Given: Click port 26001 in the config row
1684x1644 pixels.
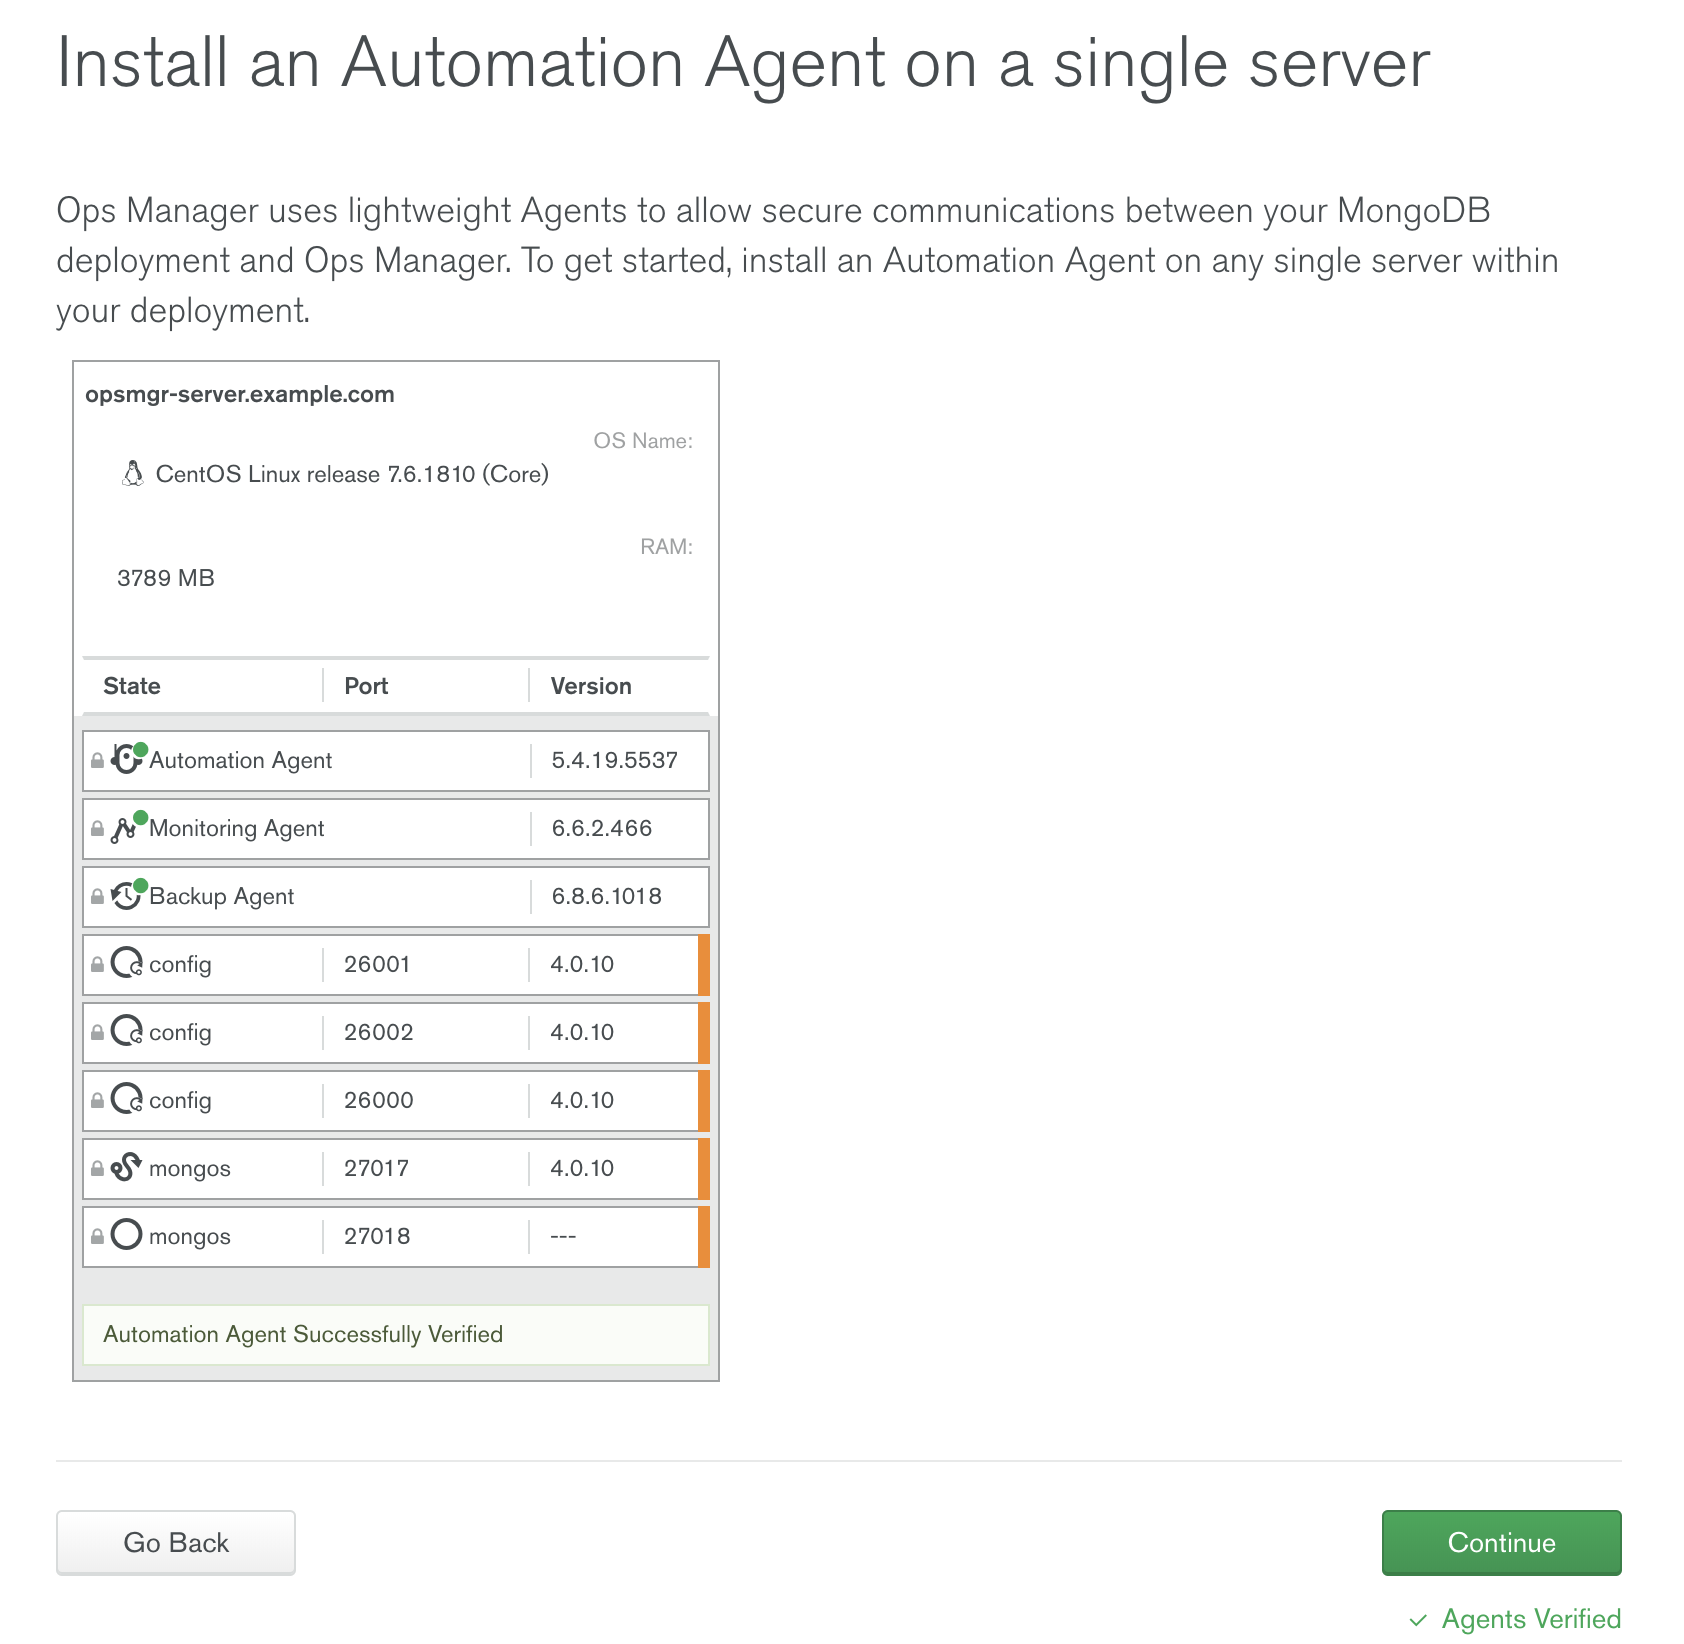Looking at the screenshot, I should (377, 964).
